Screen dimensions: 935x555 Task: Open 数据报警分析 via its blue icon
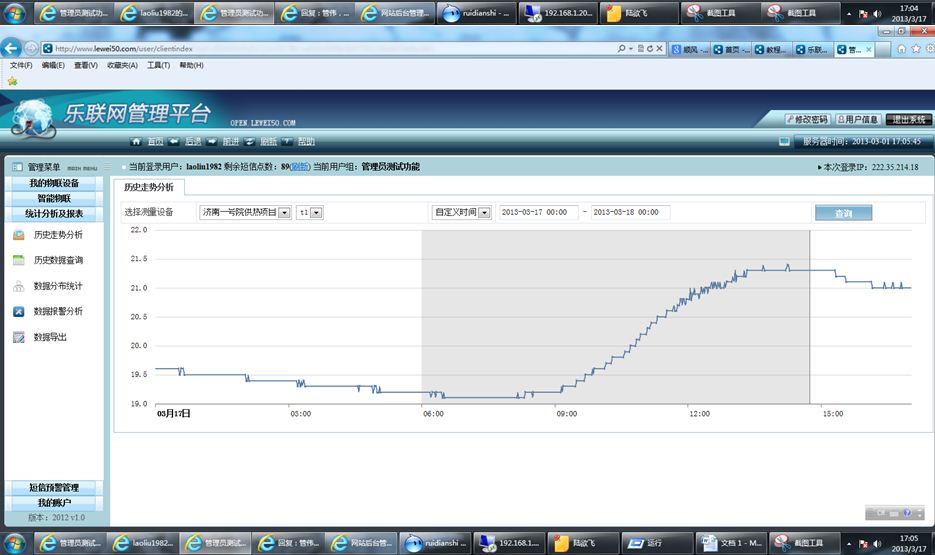[19, 312]
